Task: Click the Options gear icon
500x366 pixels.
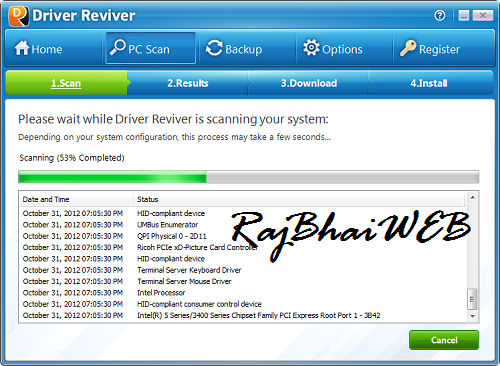Action: point(311,48)
